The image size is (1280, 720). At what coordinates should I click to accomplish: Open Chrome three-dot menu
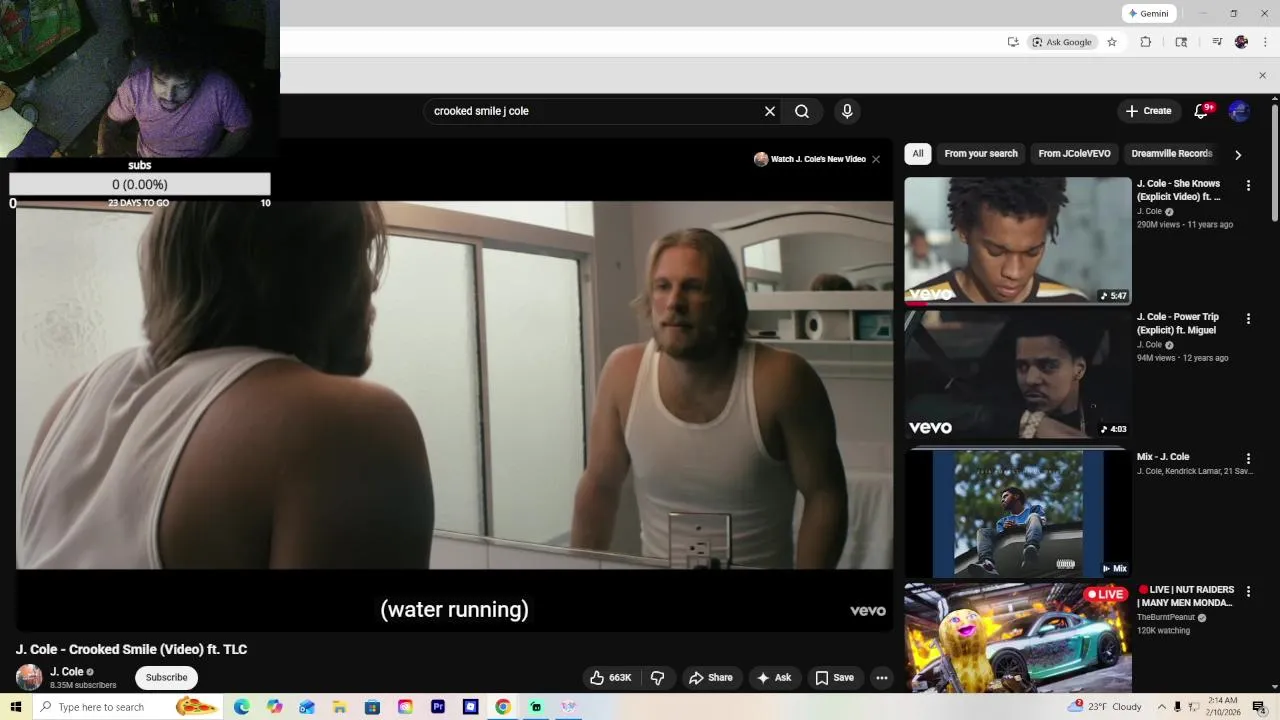tap(1266, 42)
